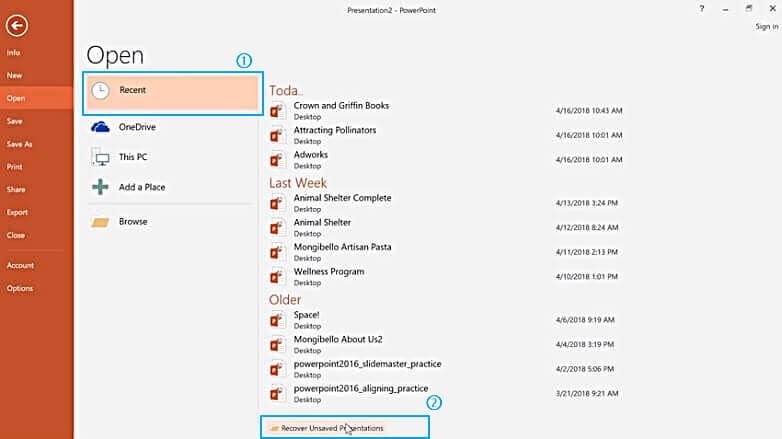This screenshot has height=439, width=782.
Task: Choose Save As in the sidebar
Action: [x=19, y=144]
